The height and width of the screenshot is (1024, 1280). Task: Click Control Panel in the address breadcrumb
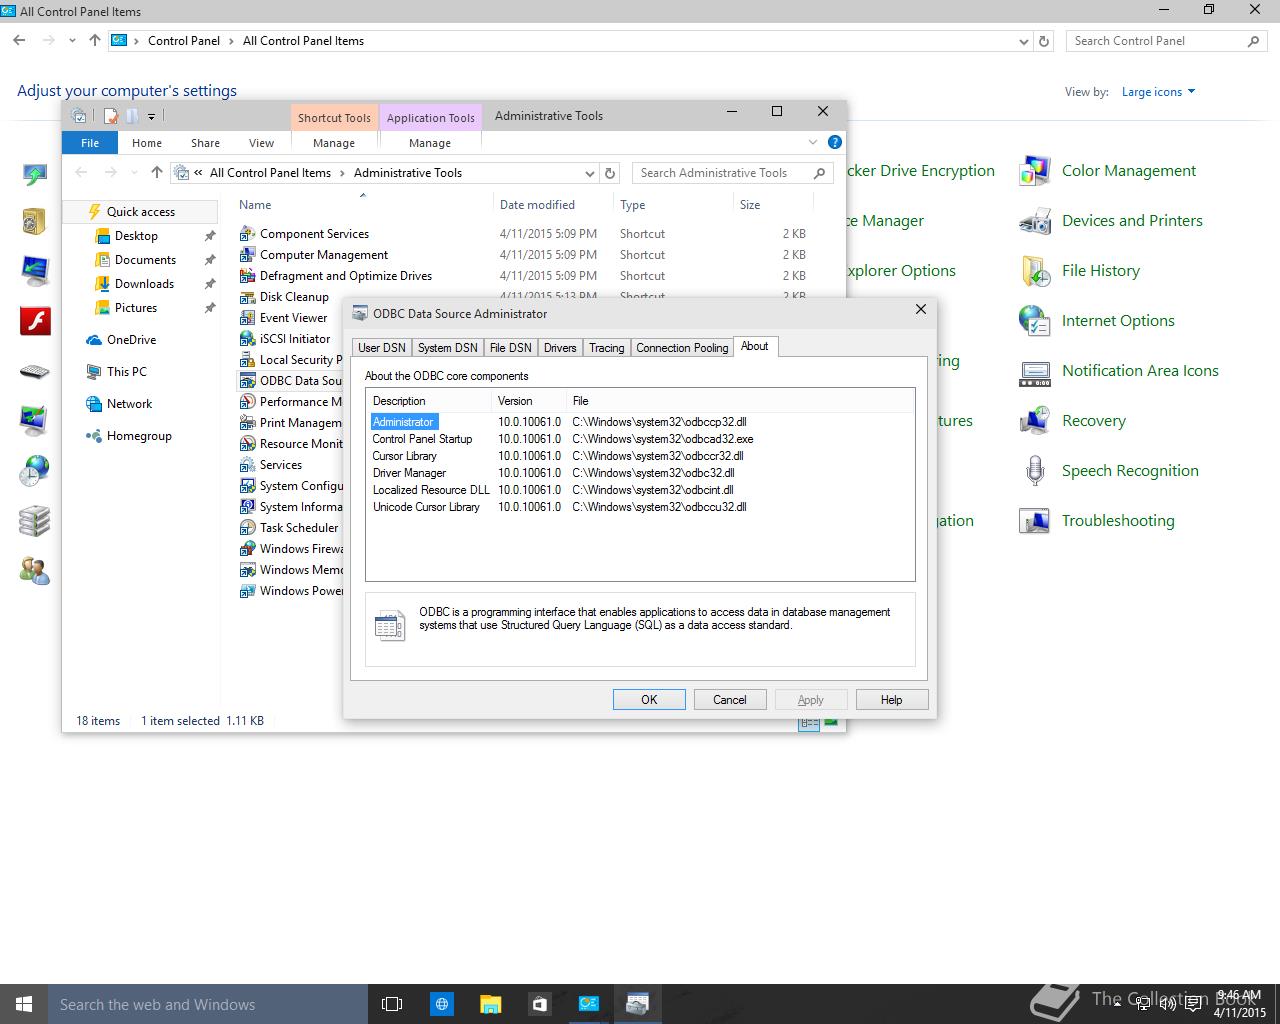click(x=184, y=41)
